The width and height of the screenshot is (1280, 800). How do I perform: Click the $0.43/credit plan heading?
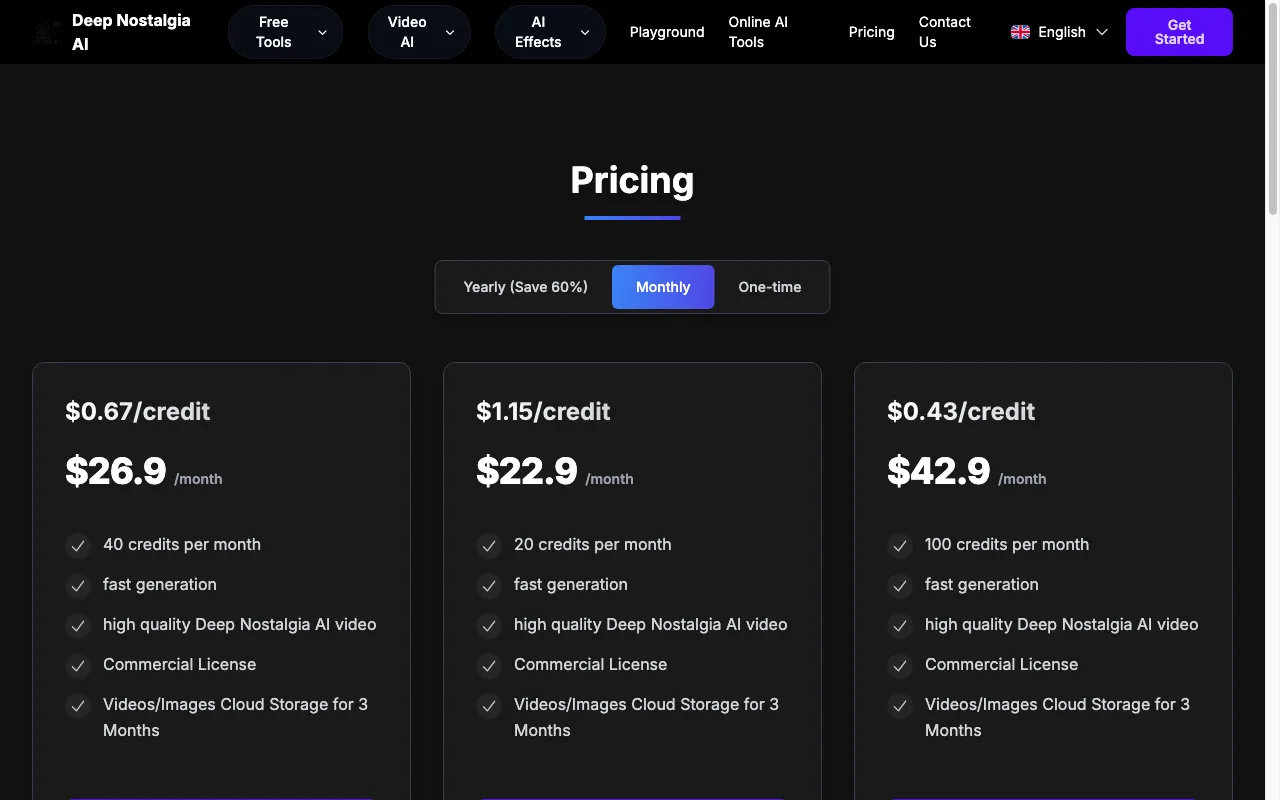pos(961,411)
